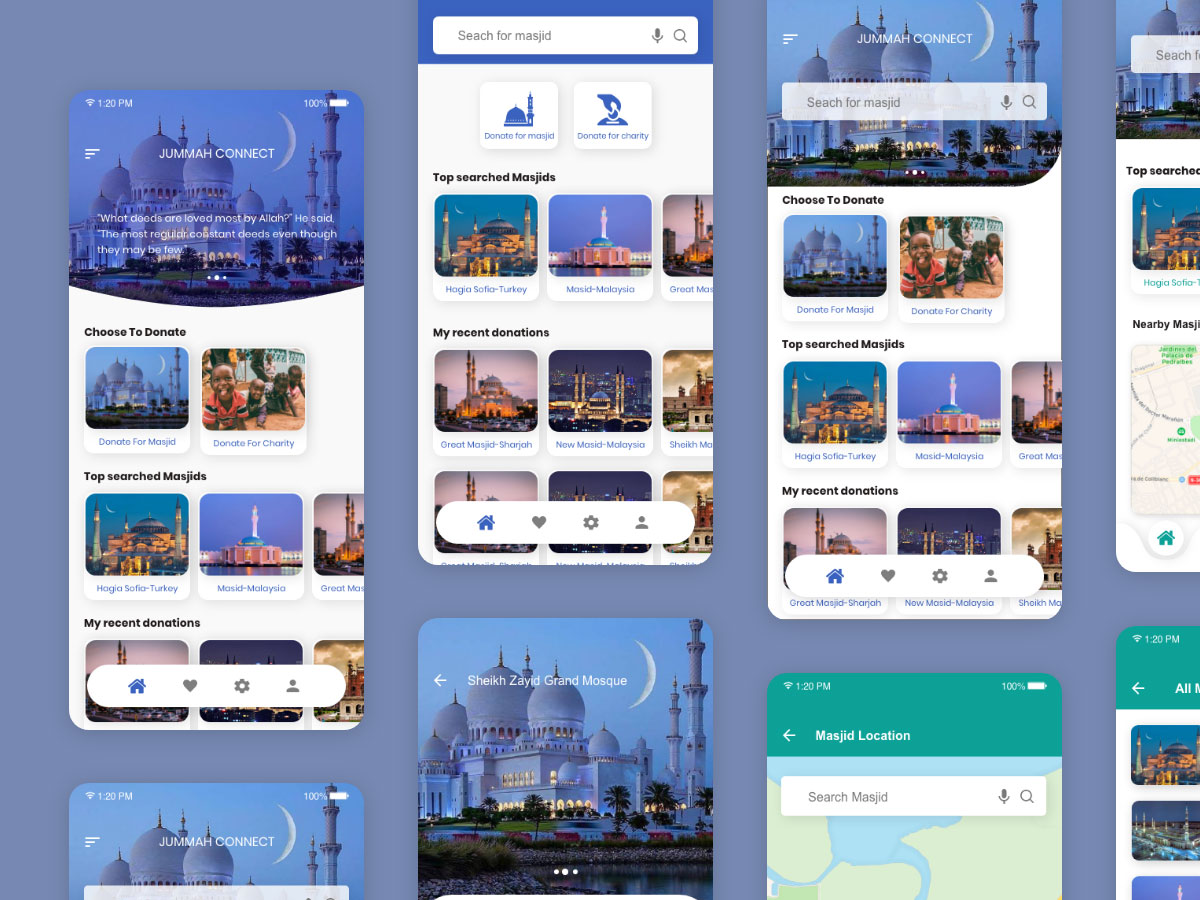The width and height of the screenshot is (1200, 900).
Task: Select Donate For Charity card on search-bar home screen
Action: (x=952, y=269)
